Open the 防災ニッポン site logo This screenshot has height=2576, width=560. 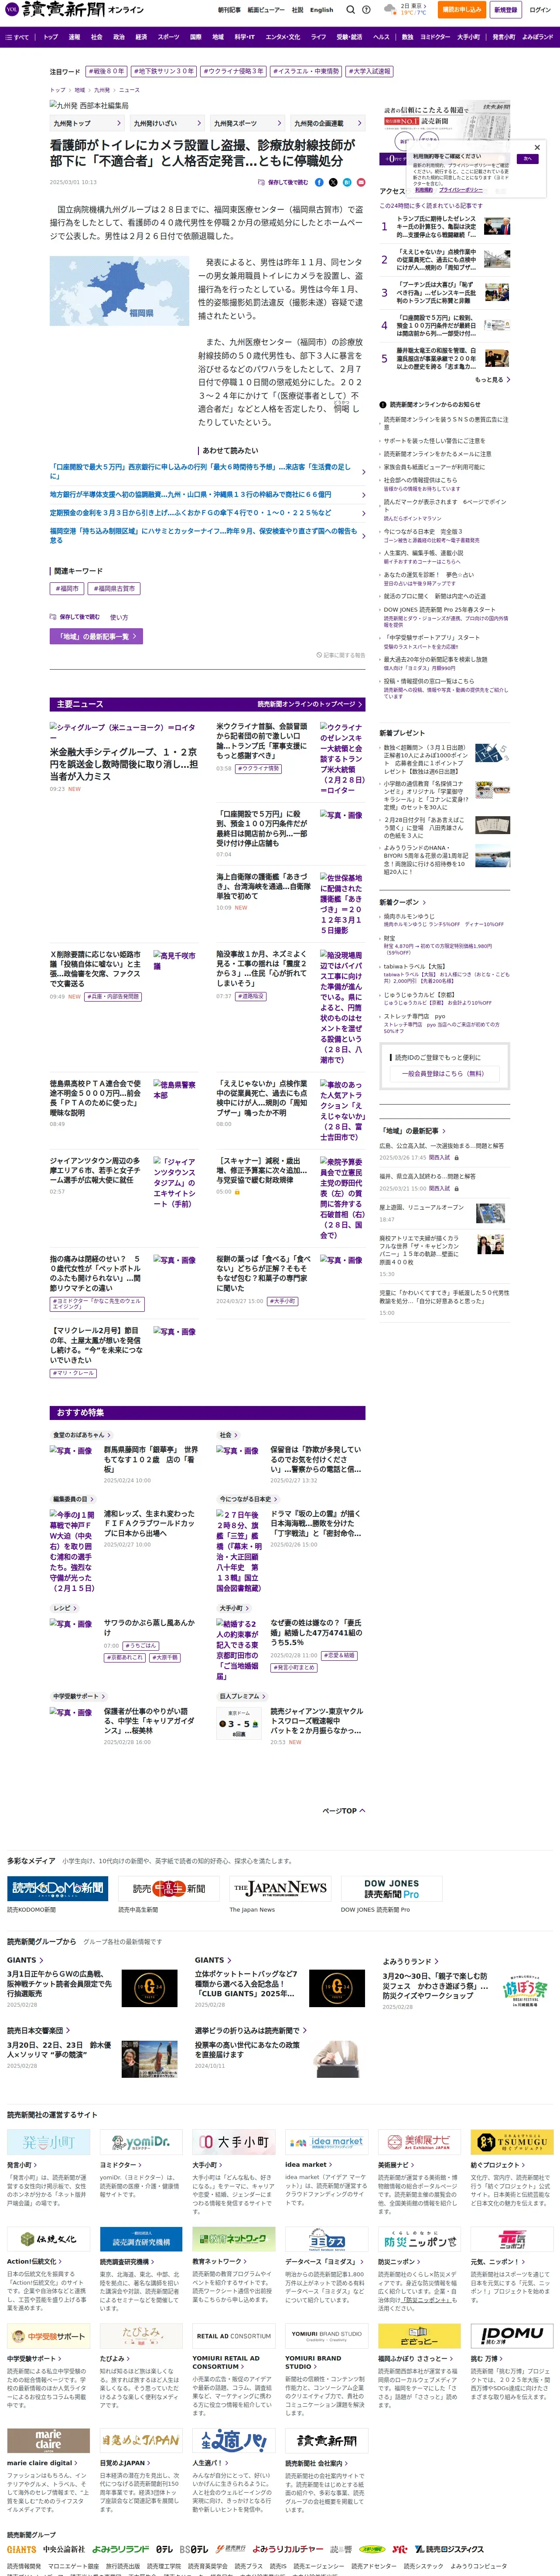pyautogui.click(x=419, y=2239)
